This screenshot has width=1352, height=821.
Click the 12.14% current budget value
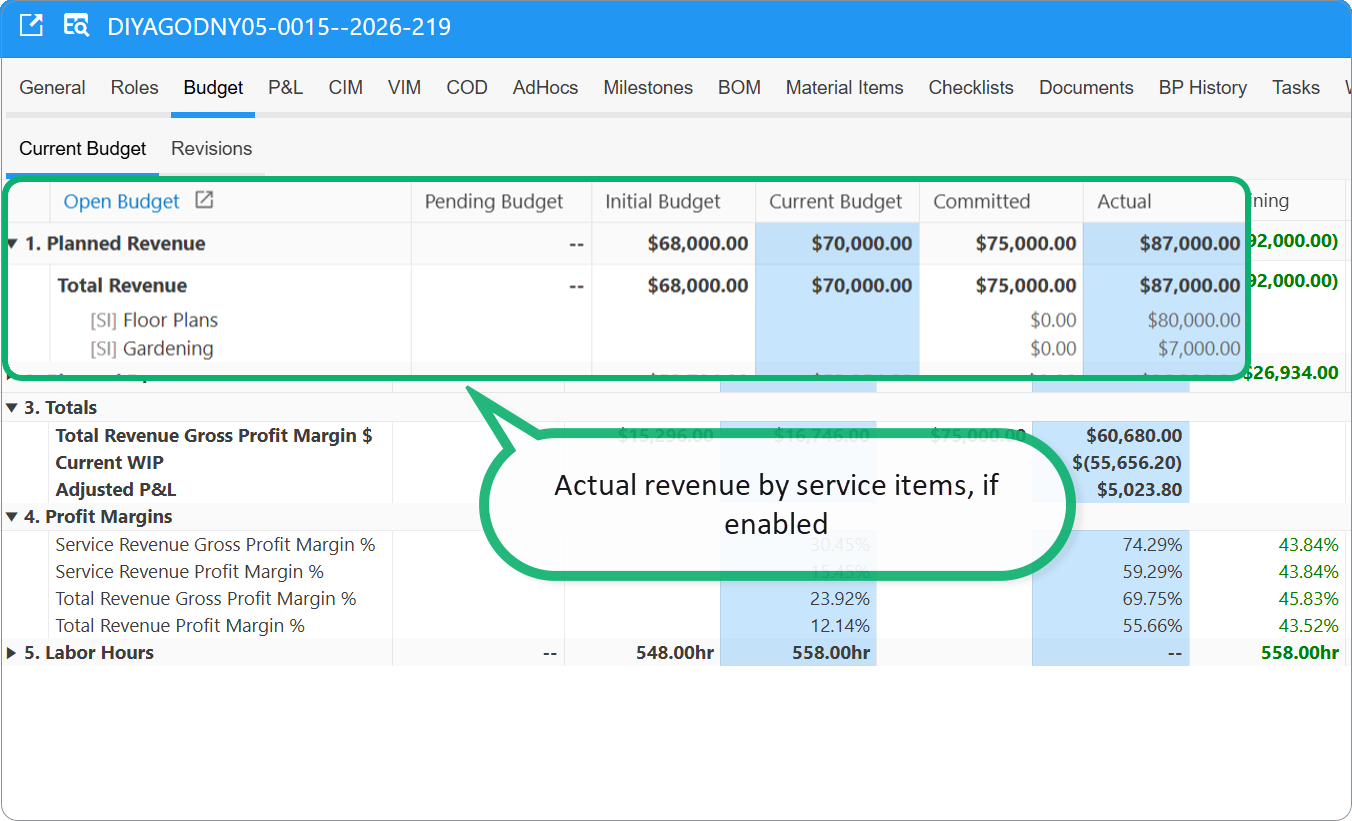point(840,626)
